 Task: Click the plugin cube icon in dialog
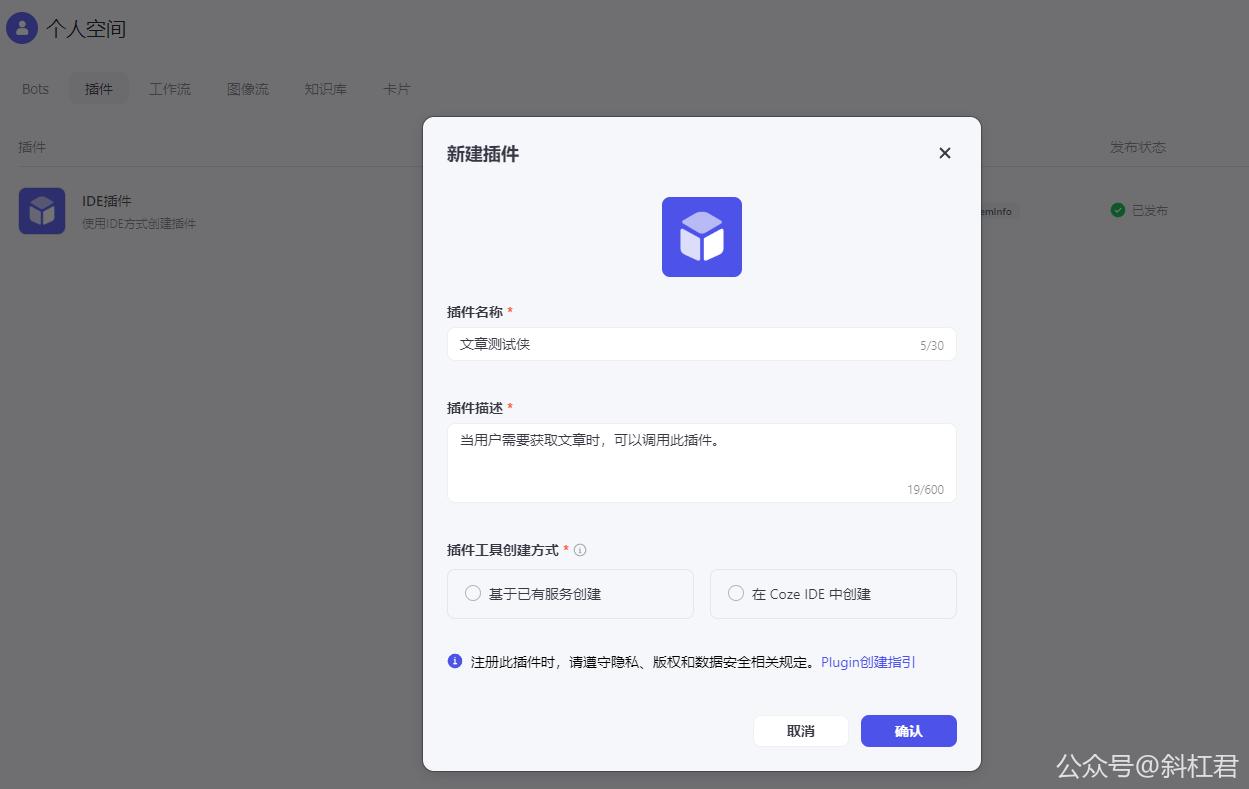click(702, 237)
